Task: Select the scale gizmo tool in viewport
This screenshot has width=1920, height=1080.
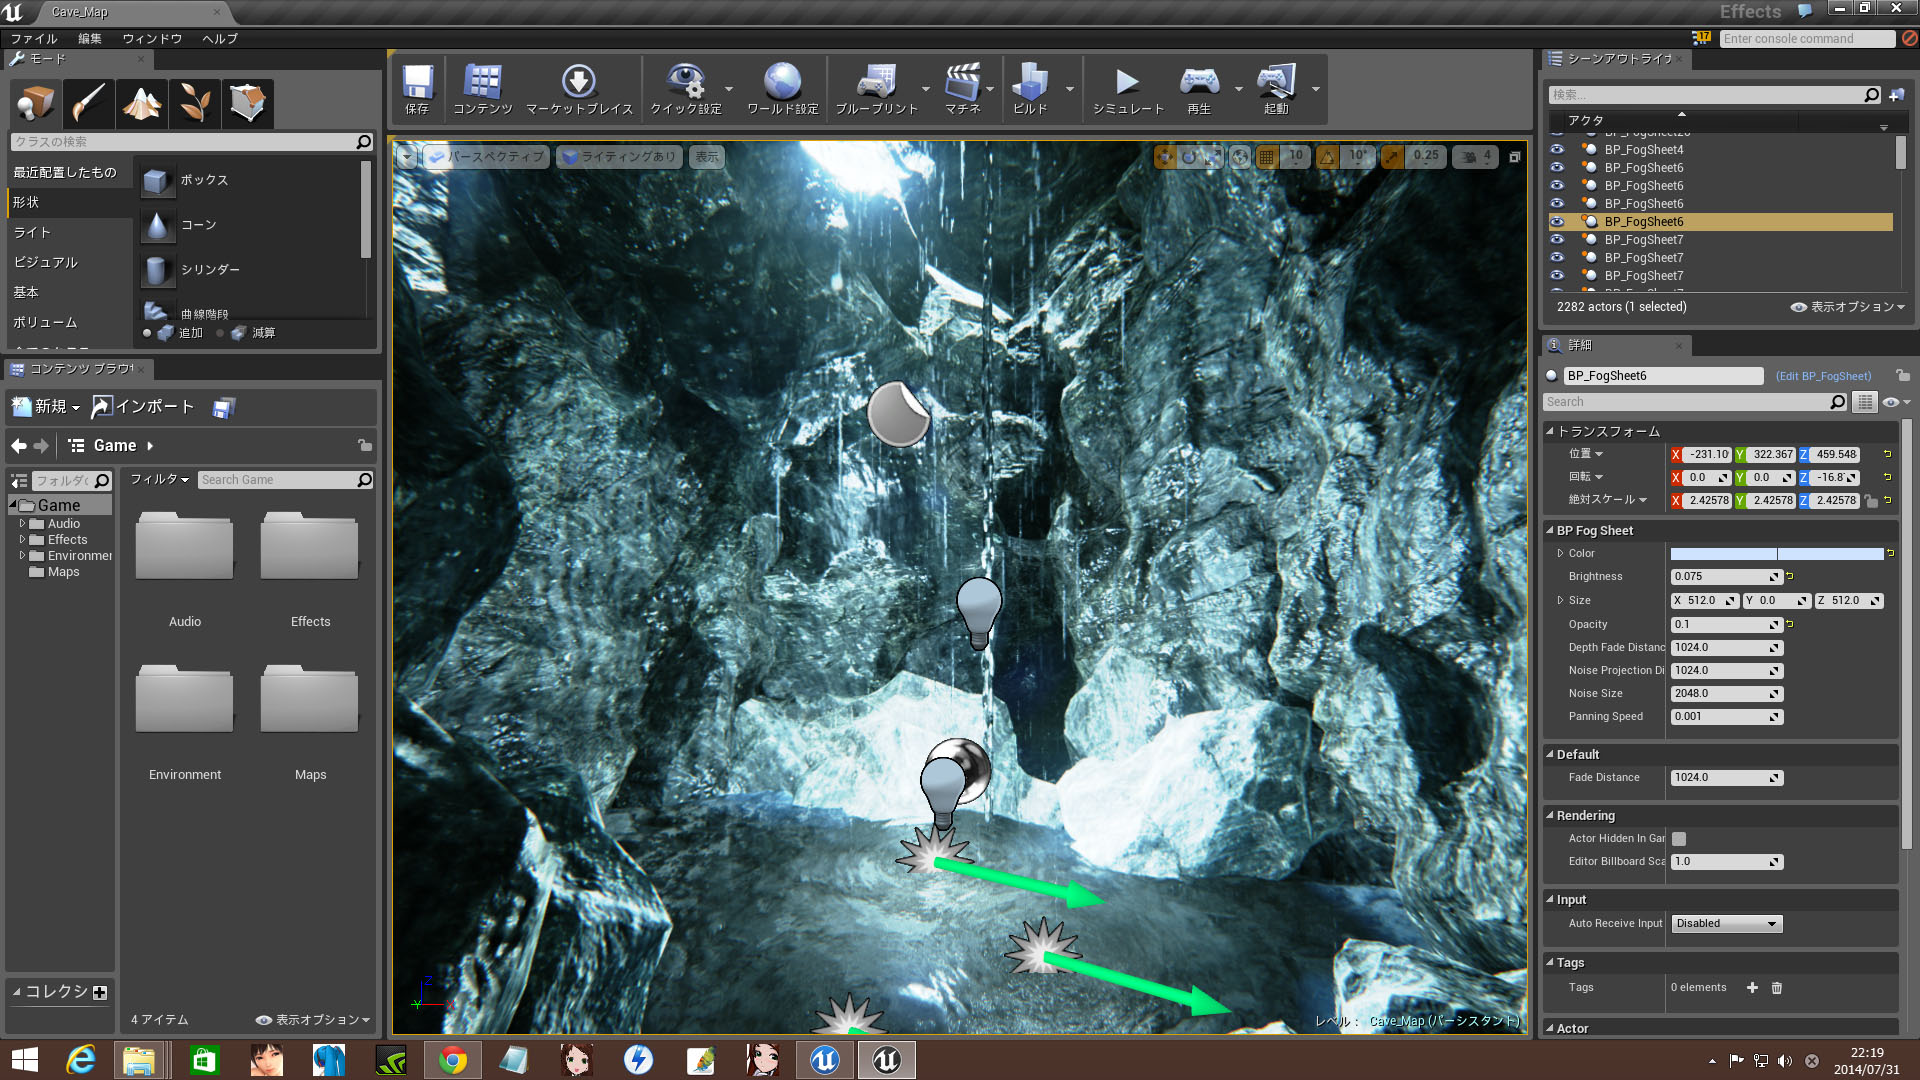Action: 1213,157
